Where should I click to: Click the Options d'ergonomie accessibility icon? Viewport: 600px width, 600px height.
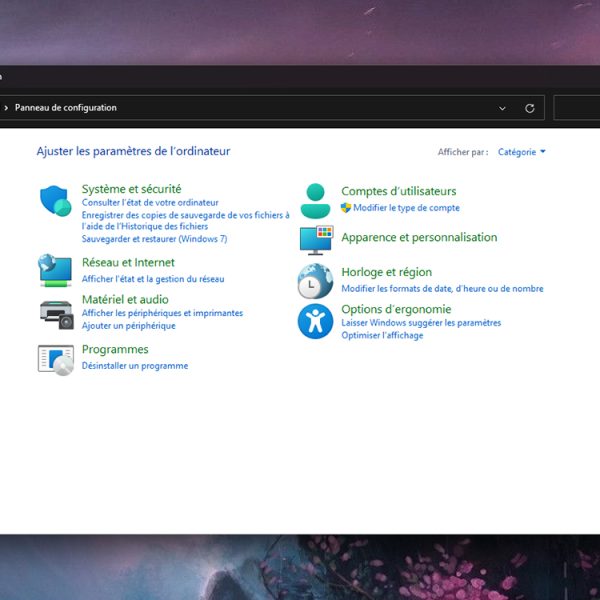click(315, 321)
